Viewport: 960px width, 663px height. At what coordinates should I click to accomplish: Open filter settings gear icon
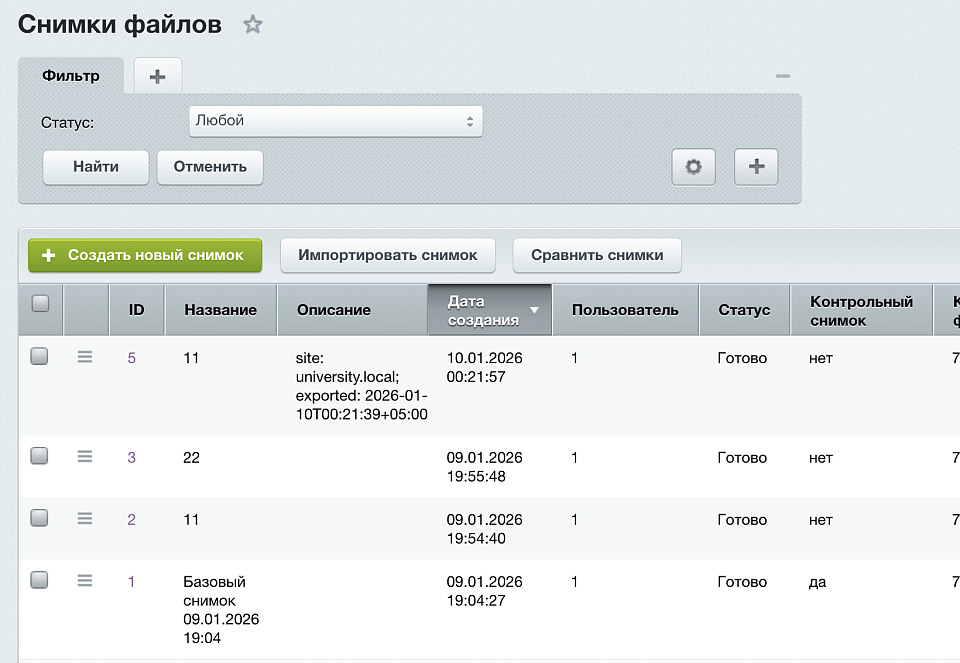[x=694, y=167]
